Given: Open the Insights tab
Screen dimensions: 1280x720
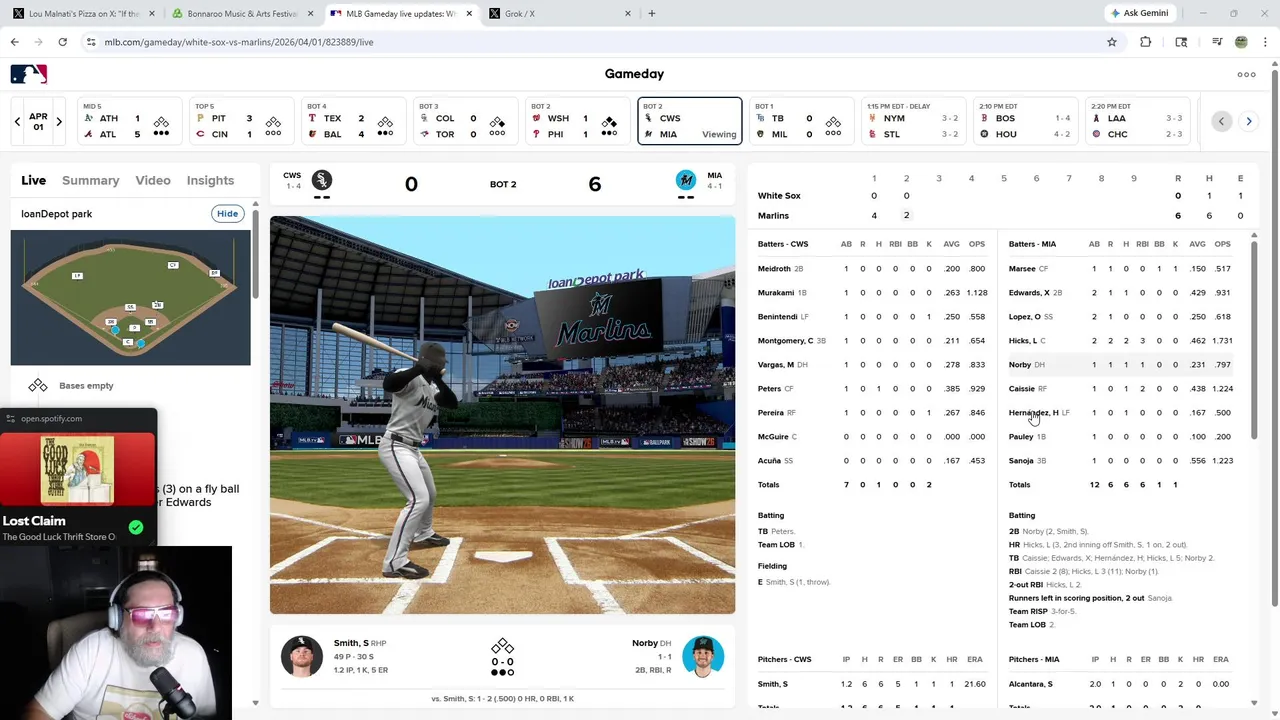Looking at the screenshot, I should (x=210, y=180).
